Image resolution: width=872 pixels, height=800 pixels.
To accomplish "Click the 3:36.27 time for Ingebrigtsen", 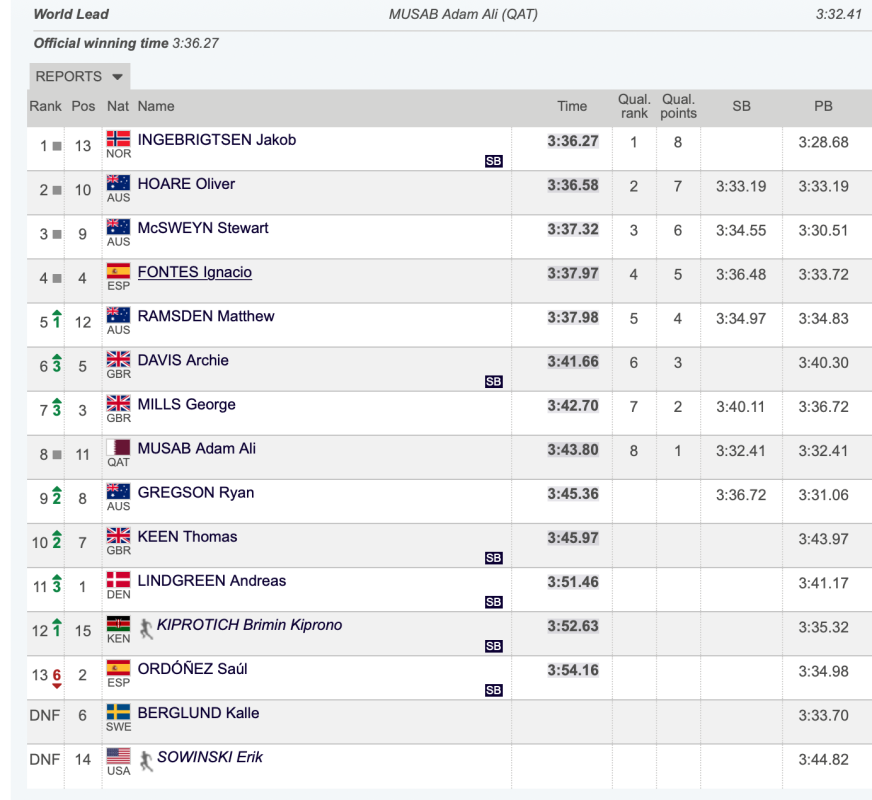I will (573, 141).
